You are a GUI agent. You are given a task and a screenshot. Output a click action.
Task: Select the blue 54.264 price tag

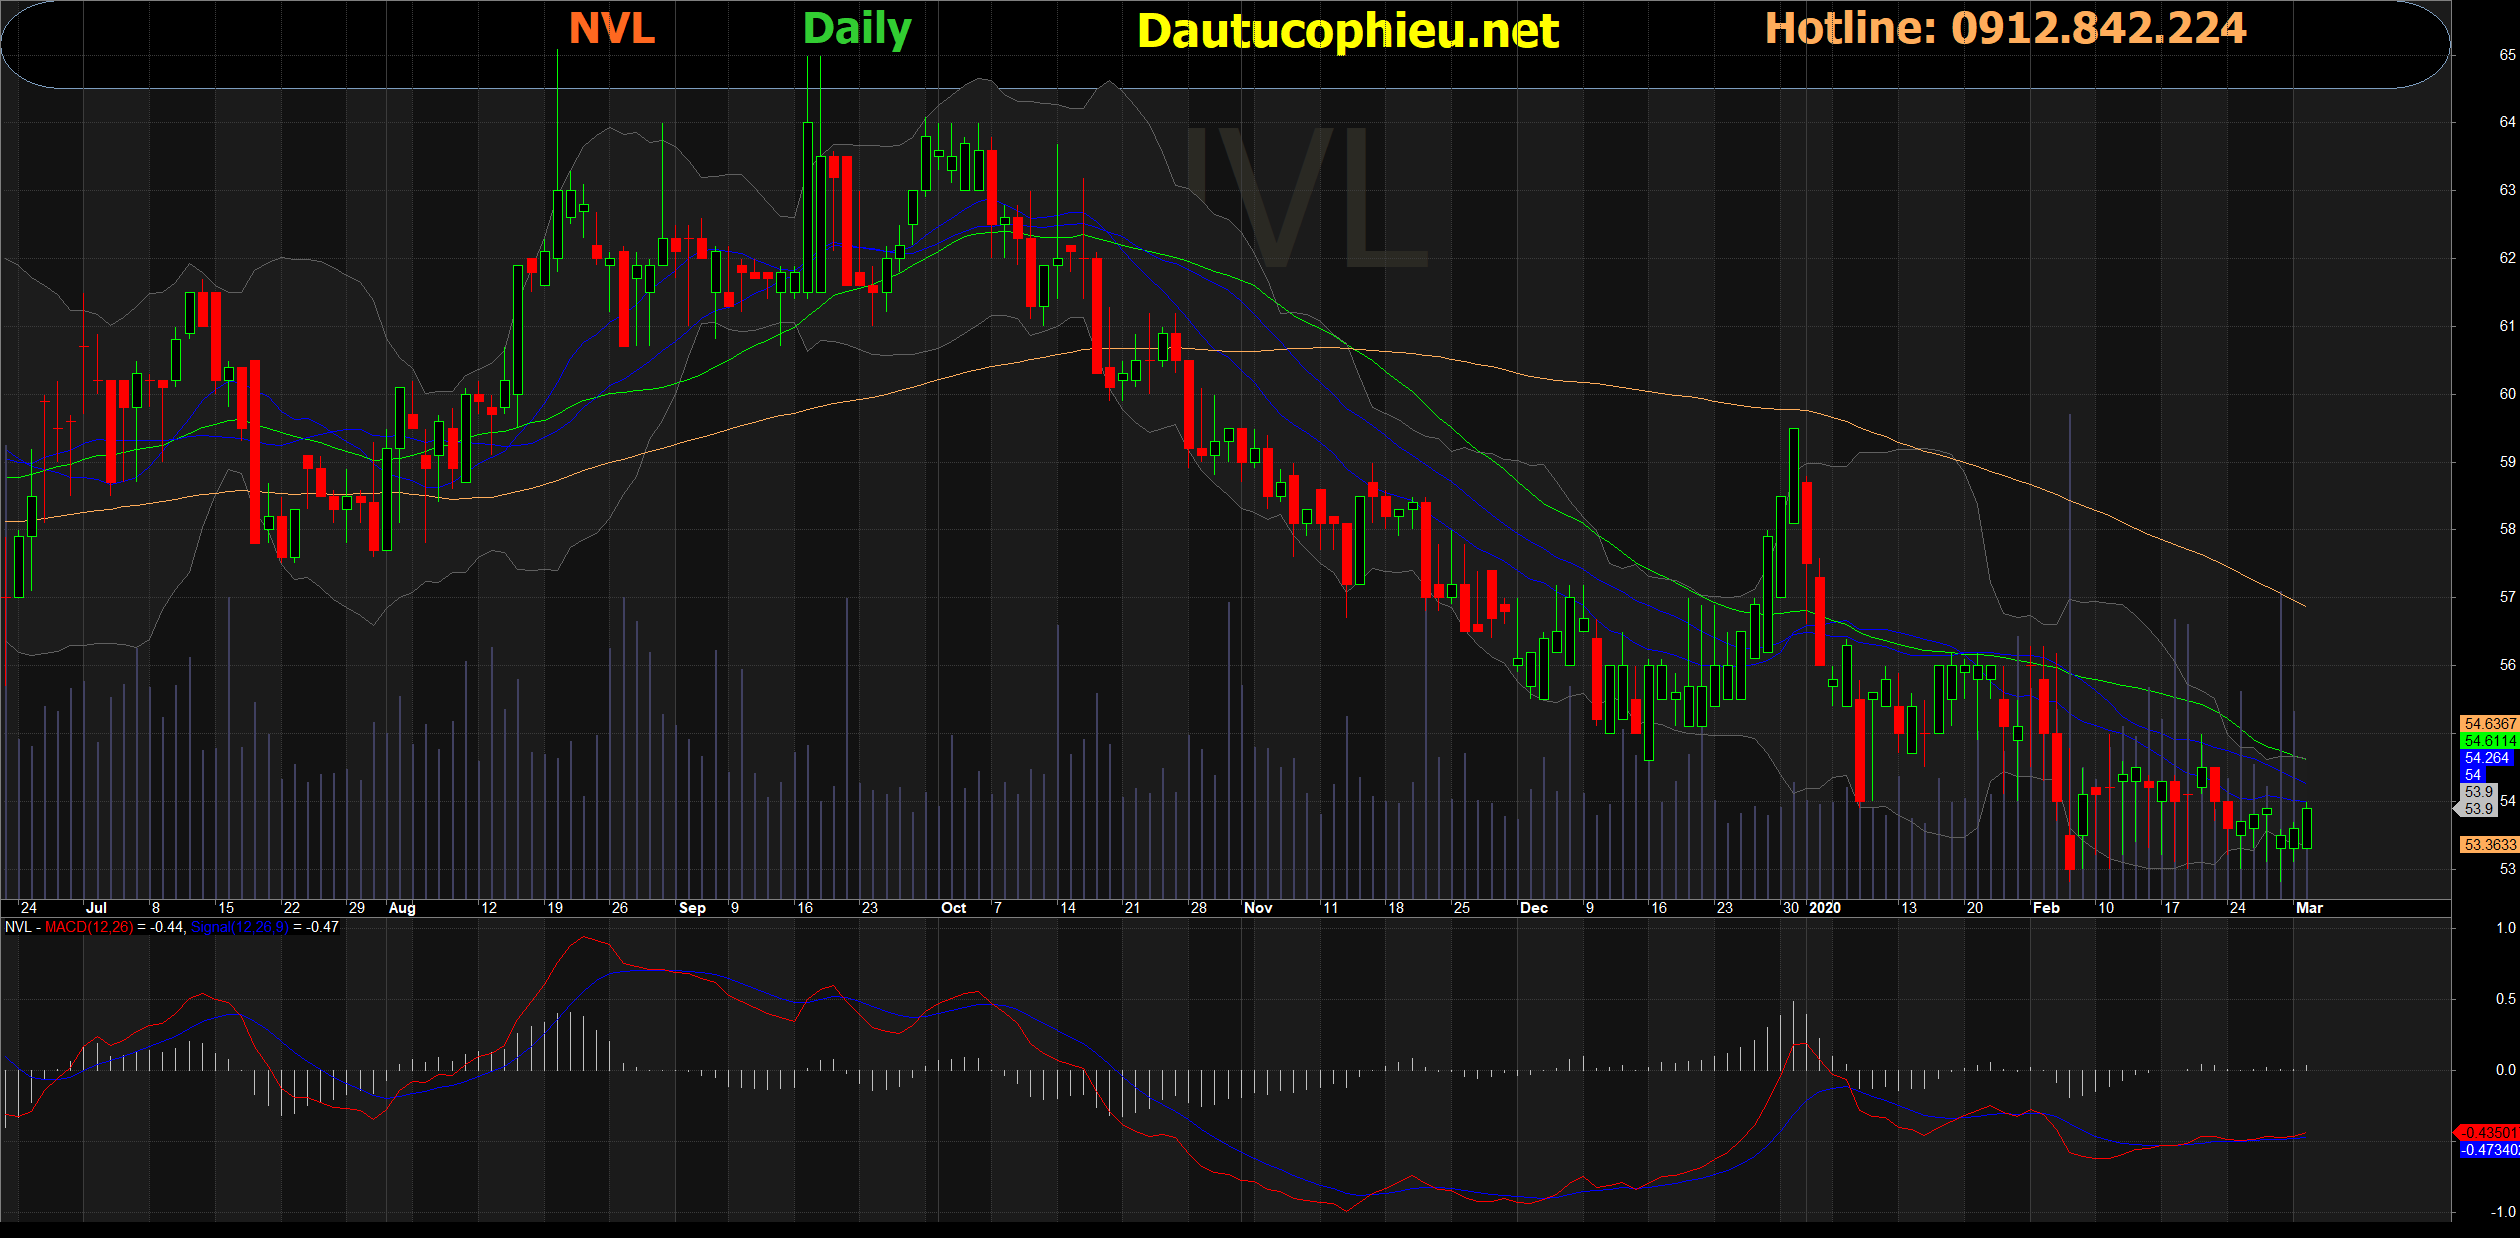pyautogui.click(x=2485, y=758)
